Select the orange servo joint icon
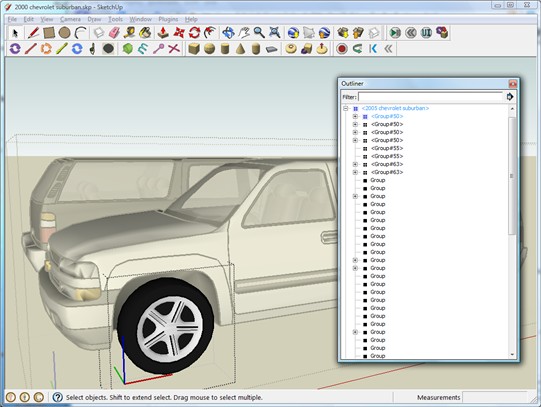Image resolution: width=541 pixels, height=407 pixels. tap(46, 49)
